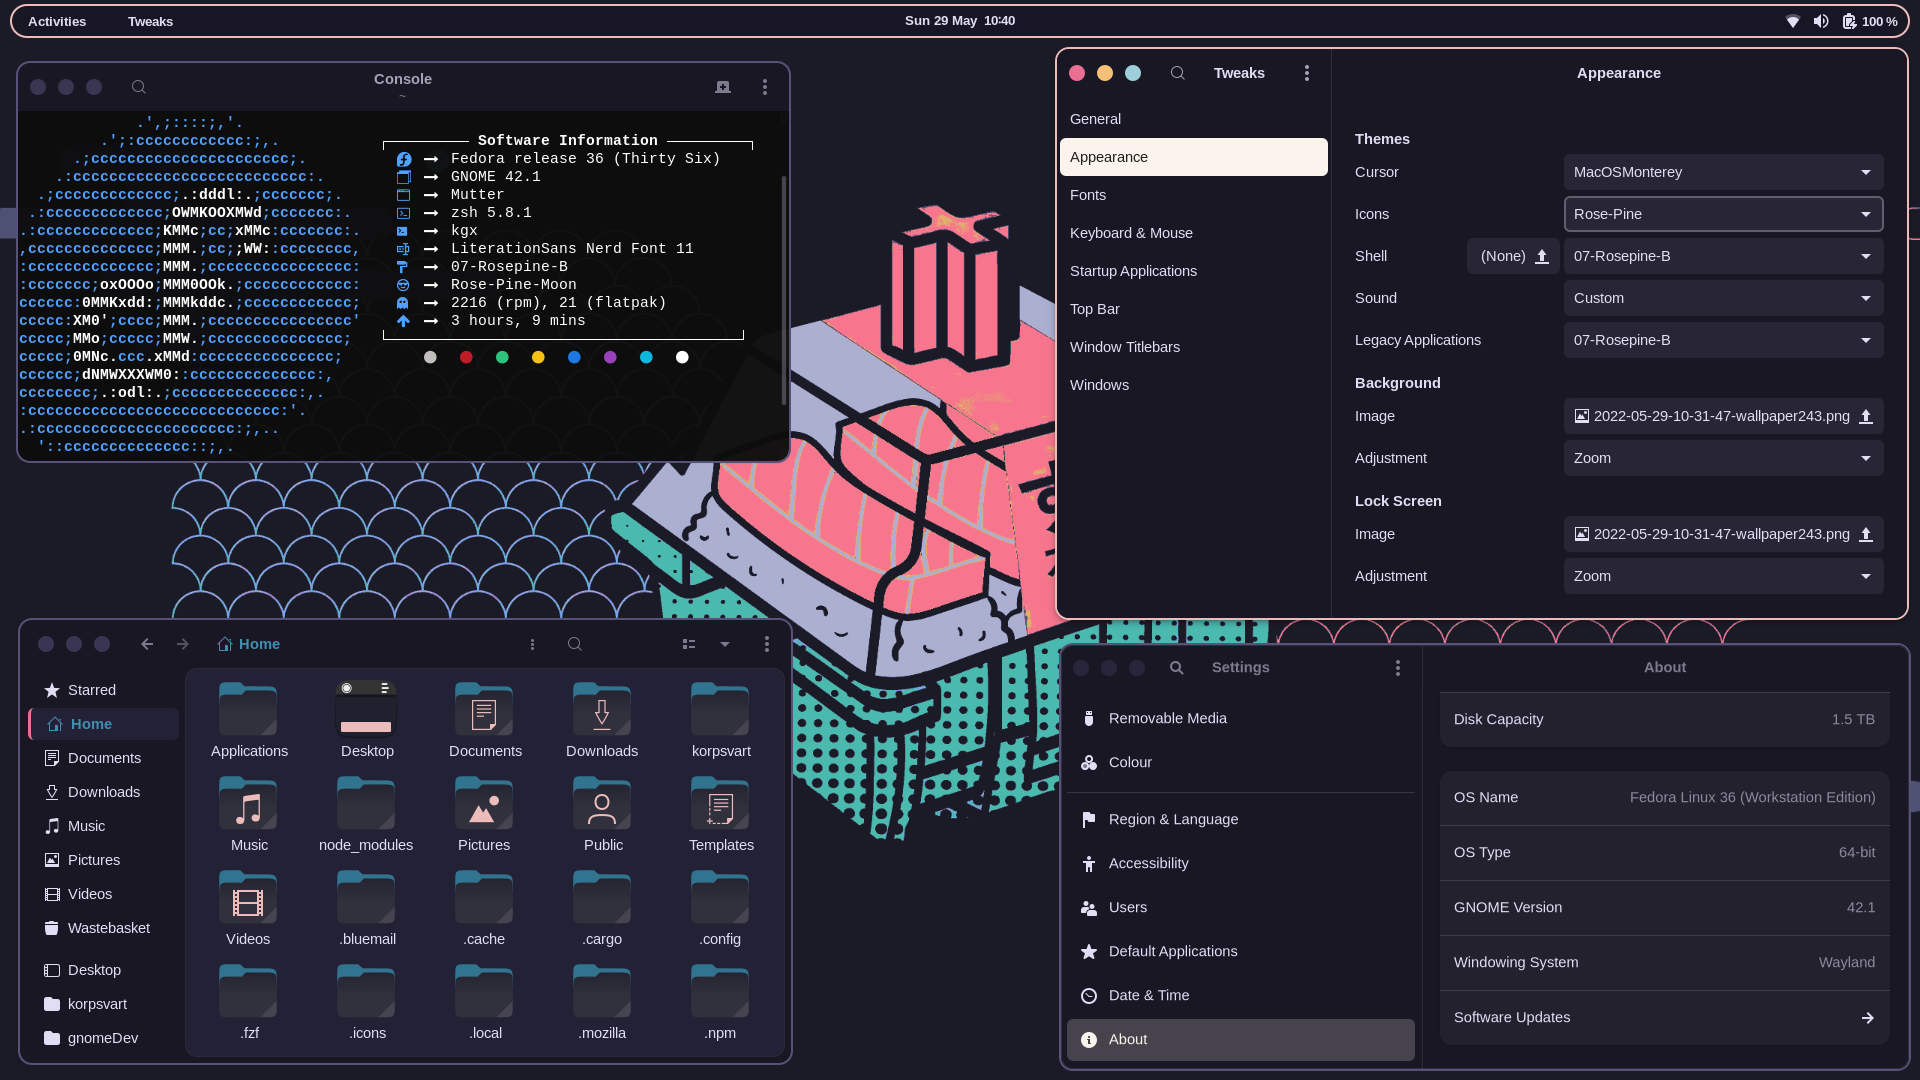Open Accessibility settings

point(1240,863)
